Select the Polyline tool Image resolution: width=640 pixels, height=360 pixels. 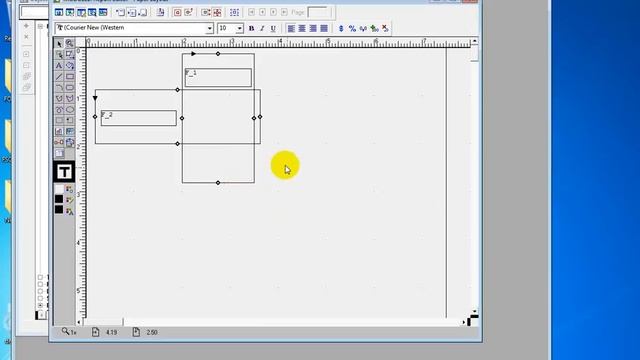coord(70,98)
